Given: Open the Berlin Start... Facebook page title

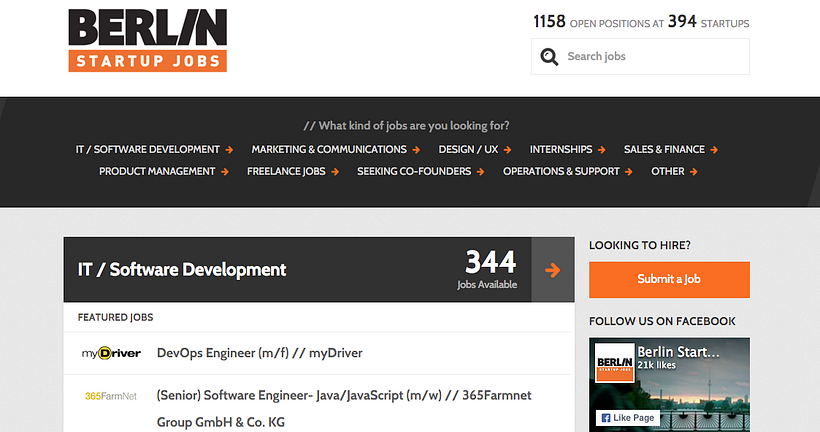Looking at the screenshot, I should 678,352.
